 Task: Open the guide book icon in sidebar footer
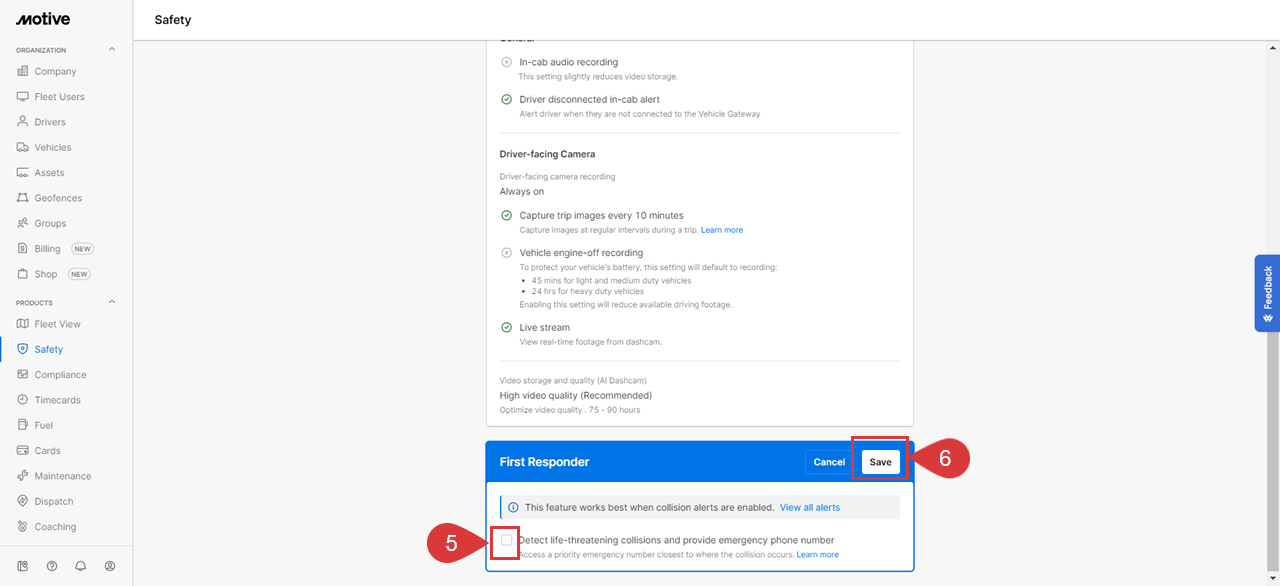[x=23, y=566]
